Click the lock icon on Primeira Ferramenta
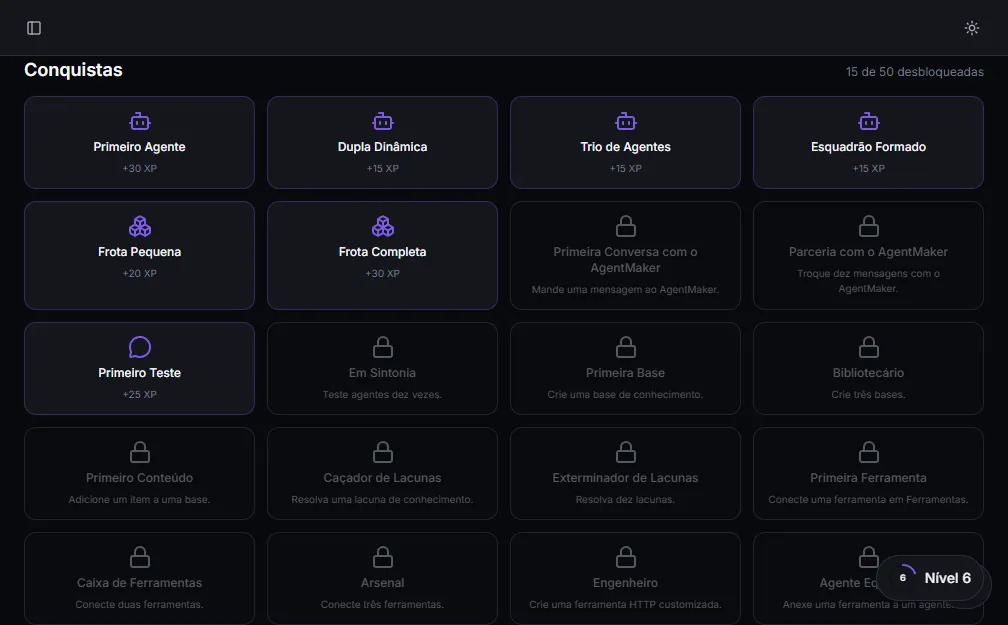1008x625 pixels. point(868,452)
